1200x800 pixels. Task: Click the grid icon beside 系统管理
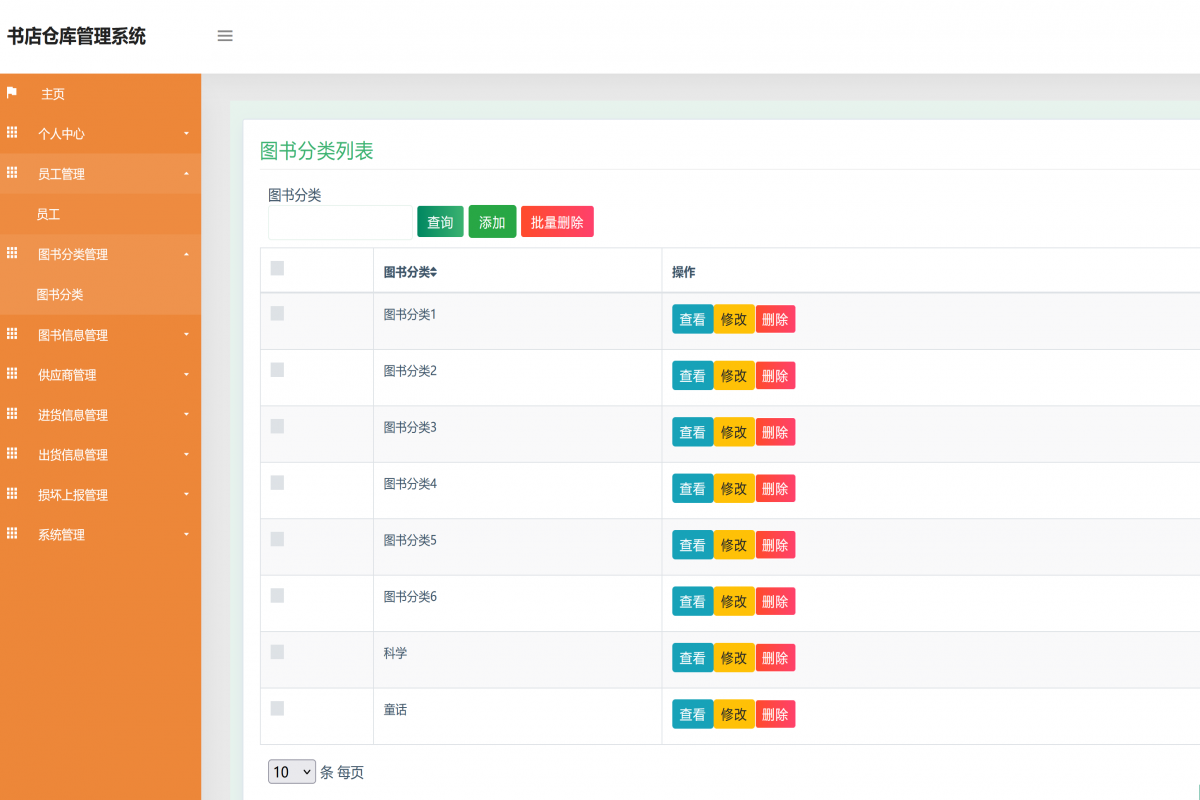click(x=13, y=534)
